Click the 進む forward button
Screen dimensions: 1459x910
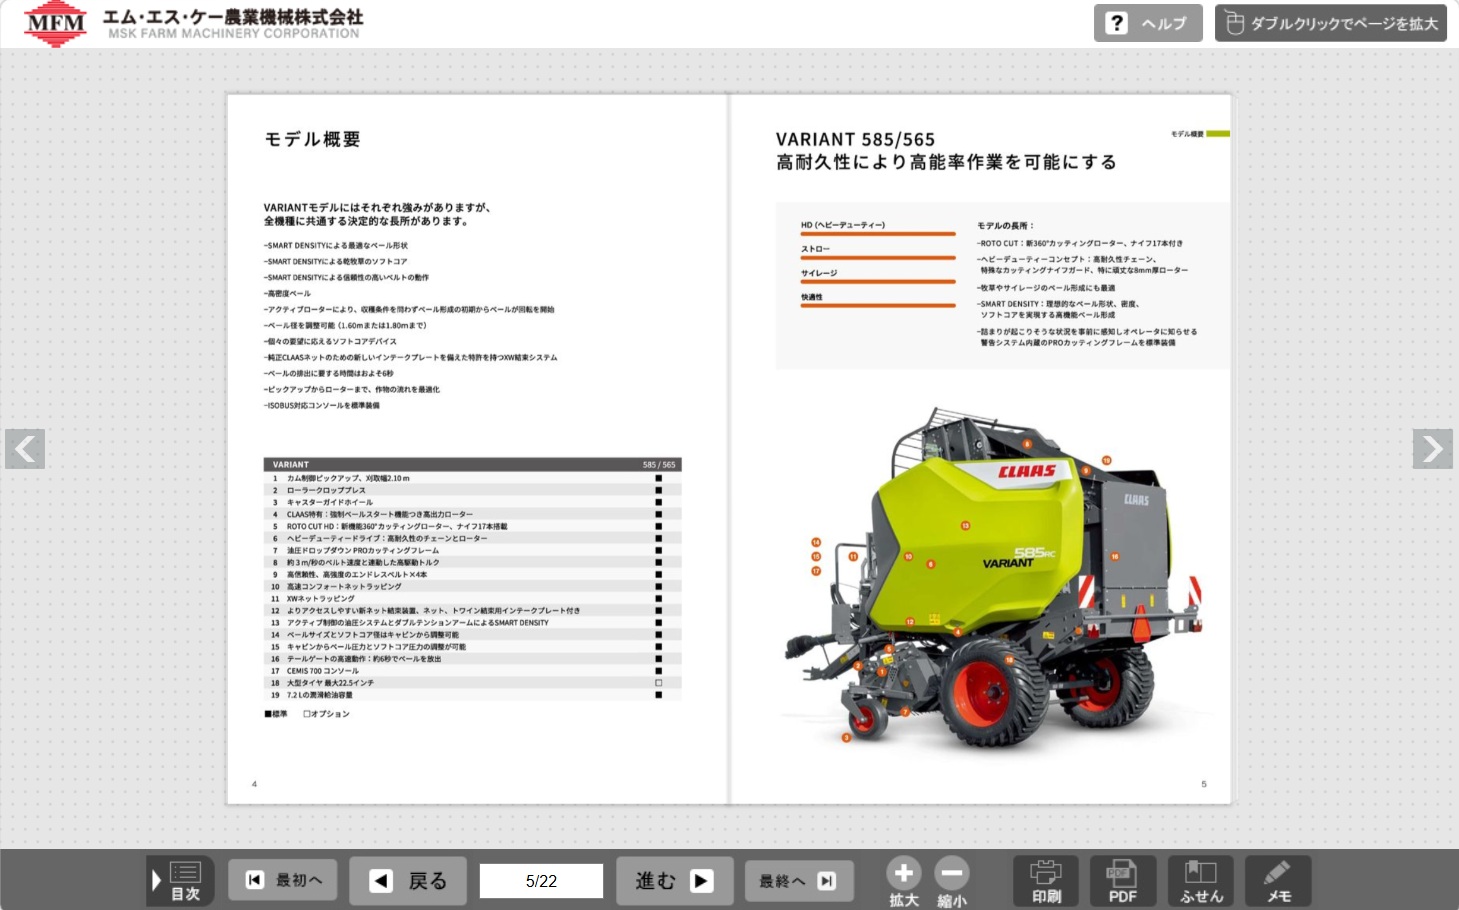(675, 881)
